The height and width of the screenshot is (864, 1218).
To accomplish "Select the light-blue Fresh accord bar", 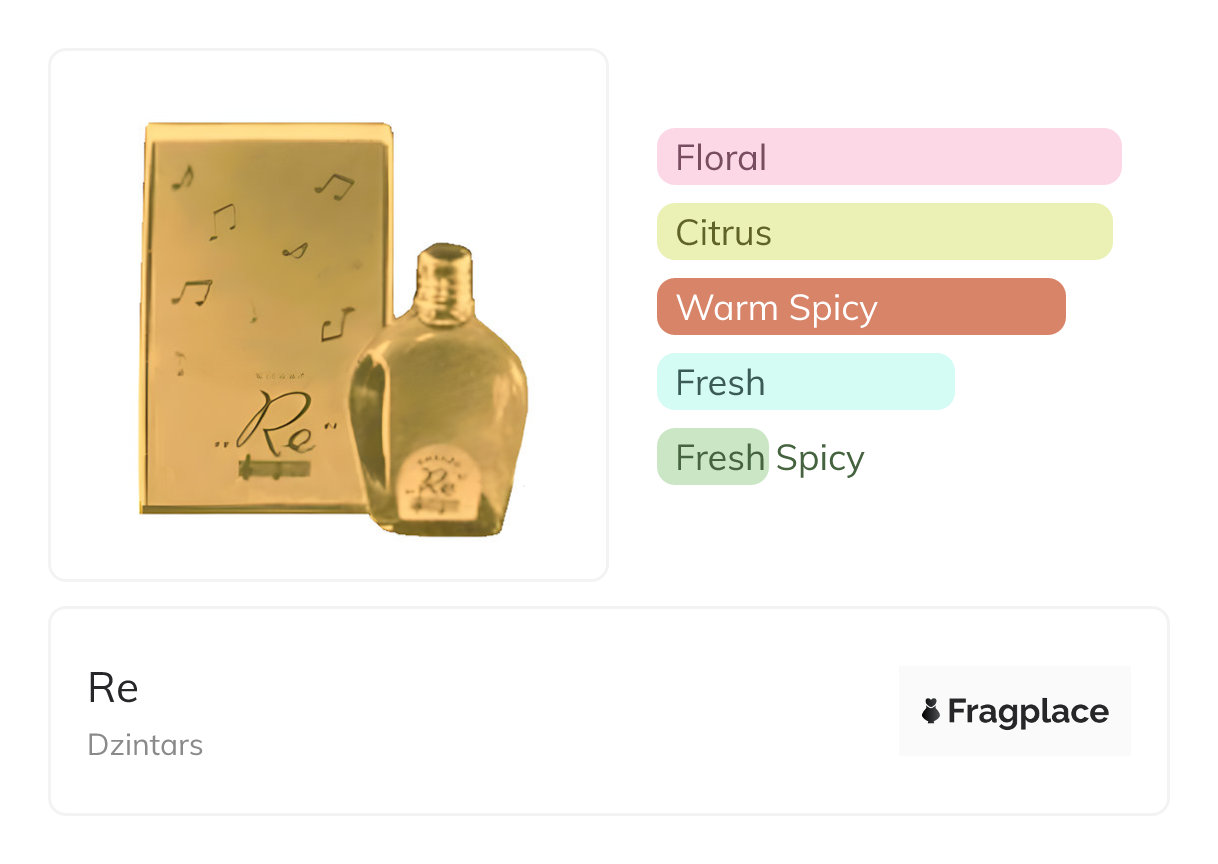I will click(x=805, y=382).
